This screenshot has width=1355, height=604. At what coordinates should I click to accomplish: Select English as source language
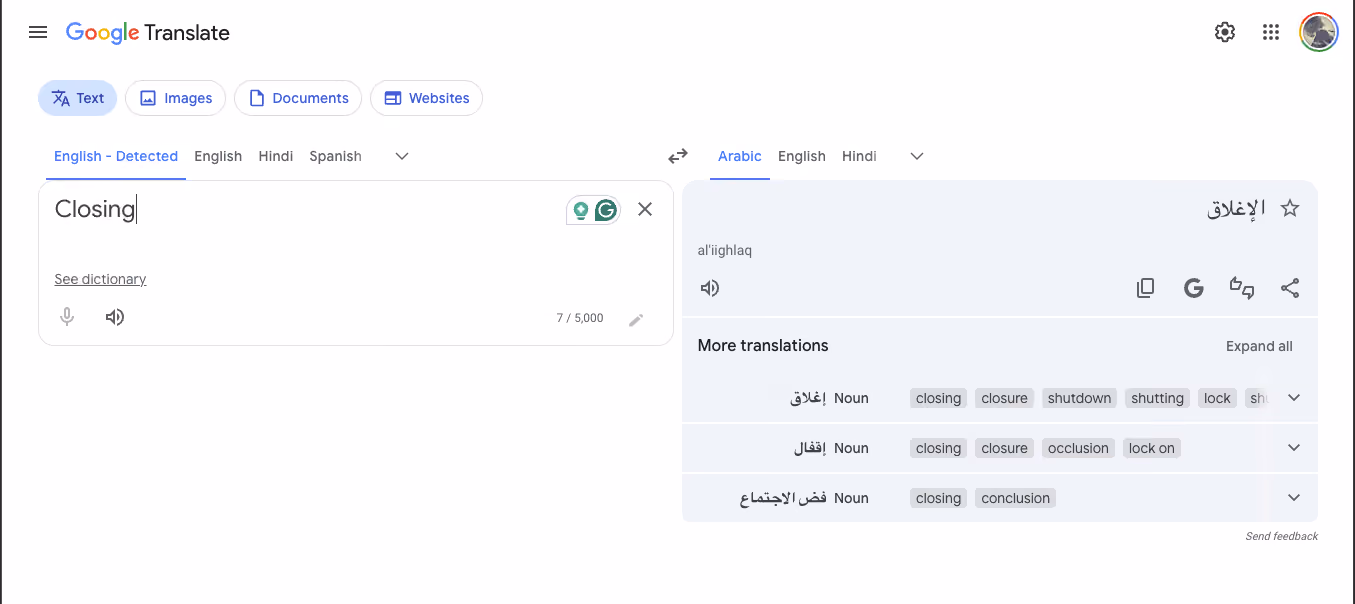218,156
